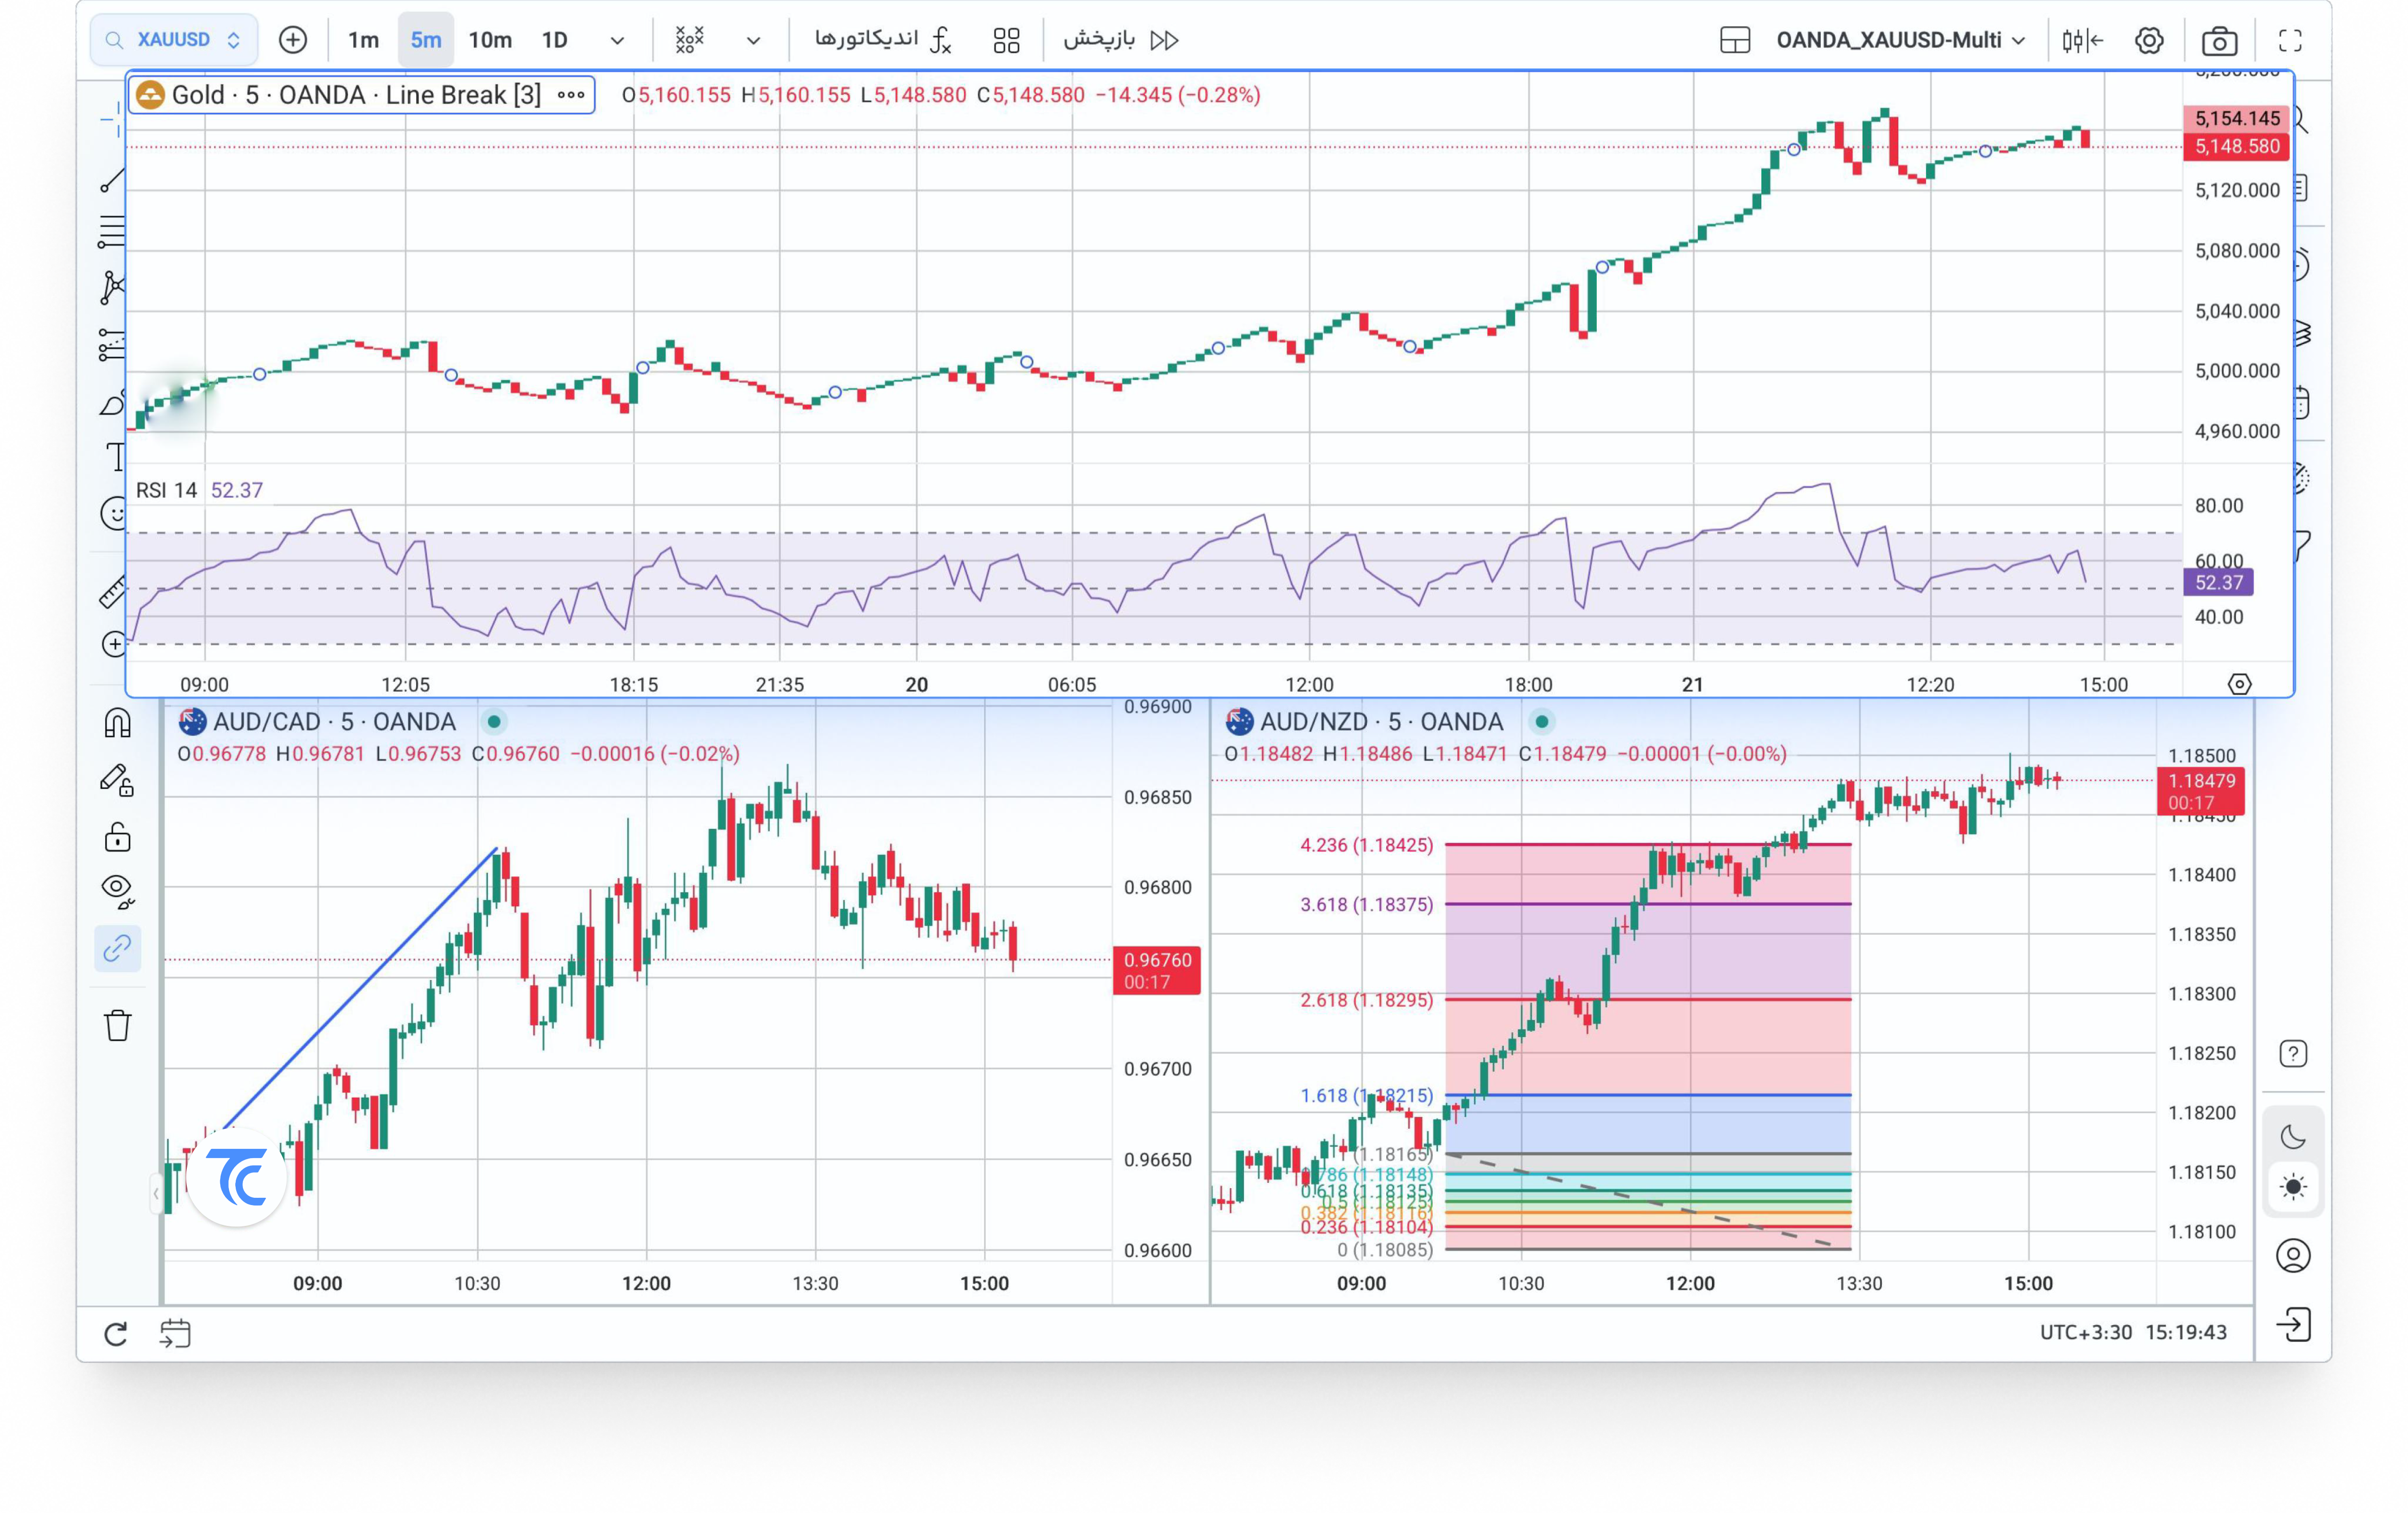This screenshot has height=1513, width=2408.
Task: Select the 1D timeframe
Action: (x=555, y=41)
